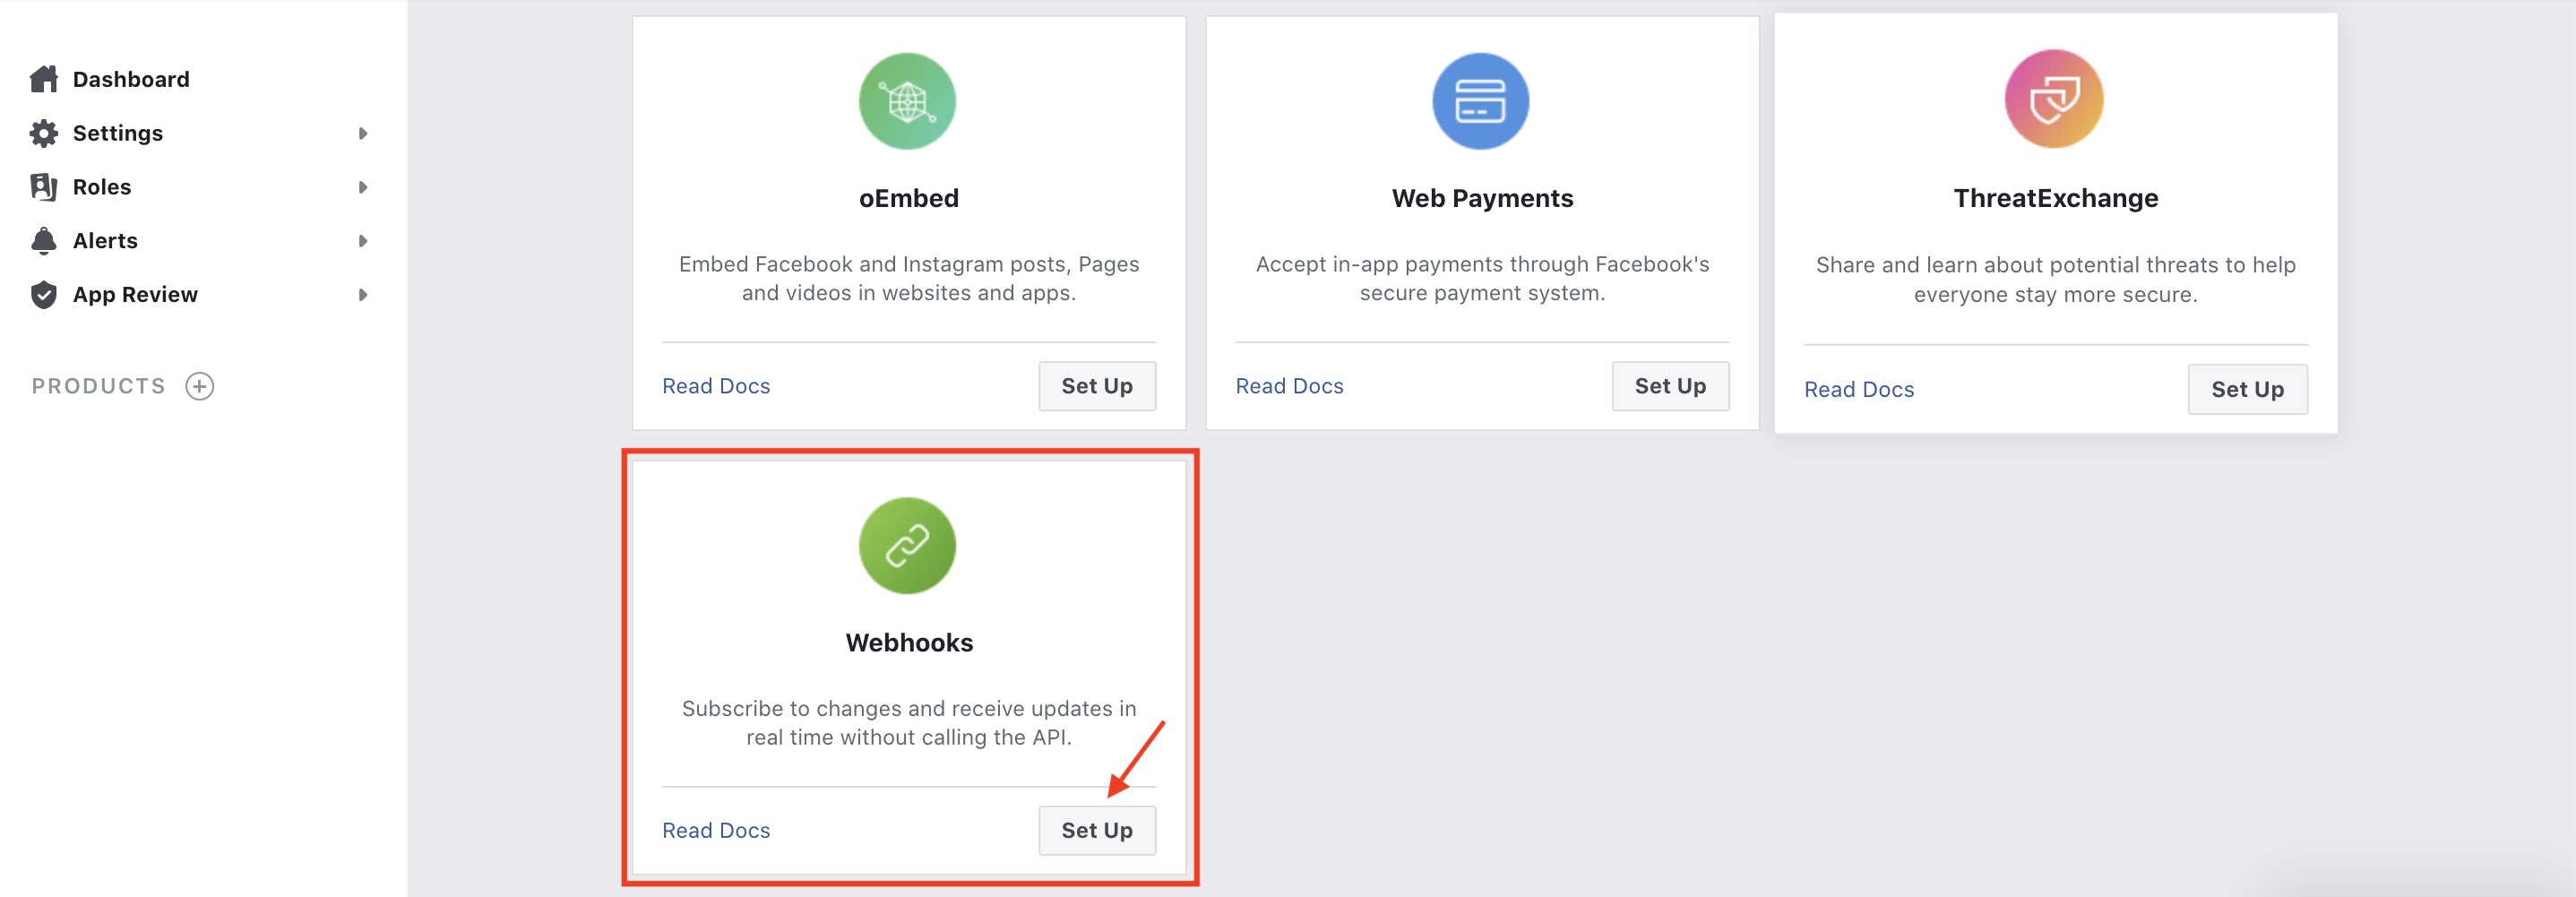Select App Review in the sidebar
Viewport: 2576px width, 897px height.
[135, 295]
